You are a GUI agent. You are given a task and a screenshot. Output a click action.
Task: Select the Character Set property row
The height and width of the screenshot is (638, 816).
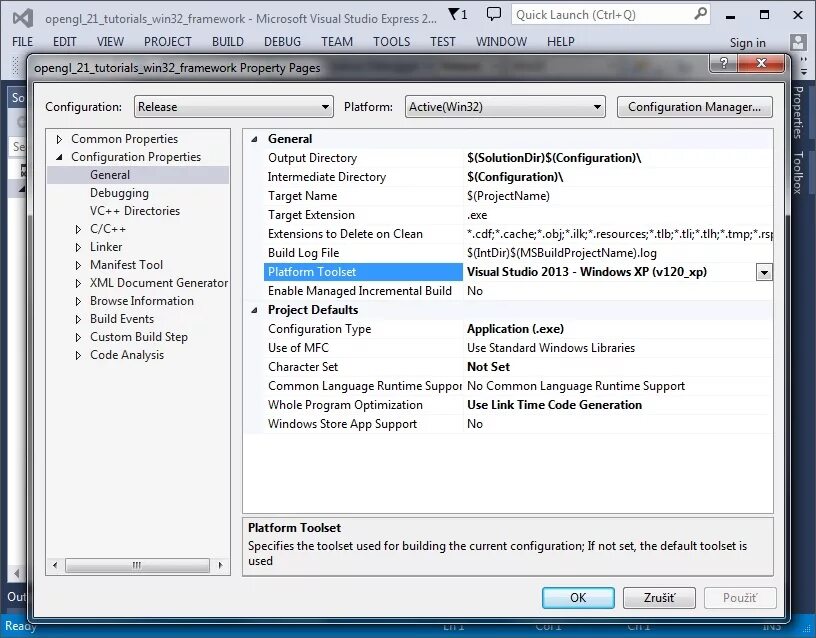pos(518,367)
